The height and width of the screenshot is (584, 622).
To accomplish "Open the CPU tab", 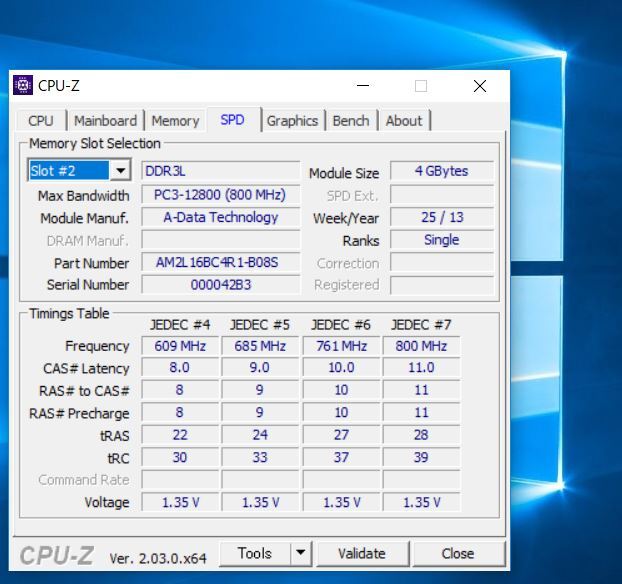I will coord(41,121).
